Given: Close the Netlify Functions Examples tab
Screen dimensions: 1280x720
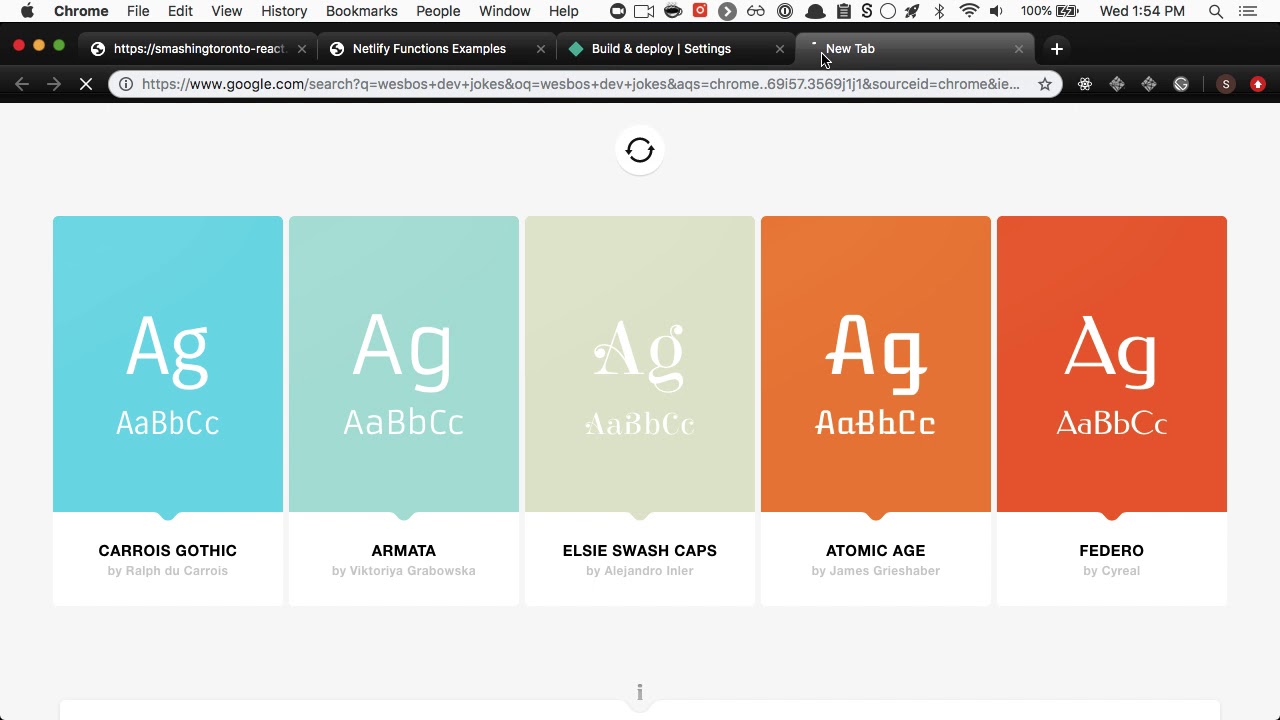Looking at the screenshot, I should click(541, 49).
